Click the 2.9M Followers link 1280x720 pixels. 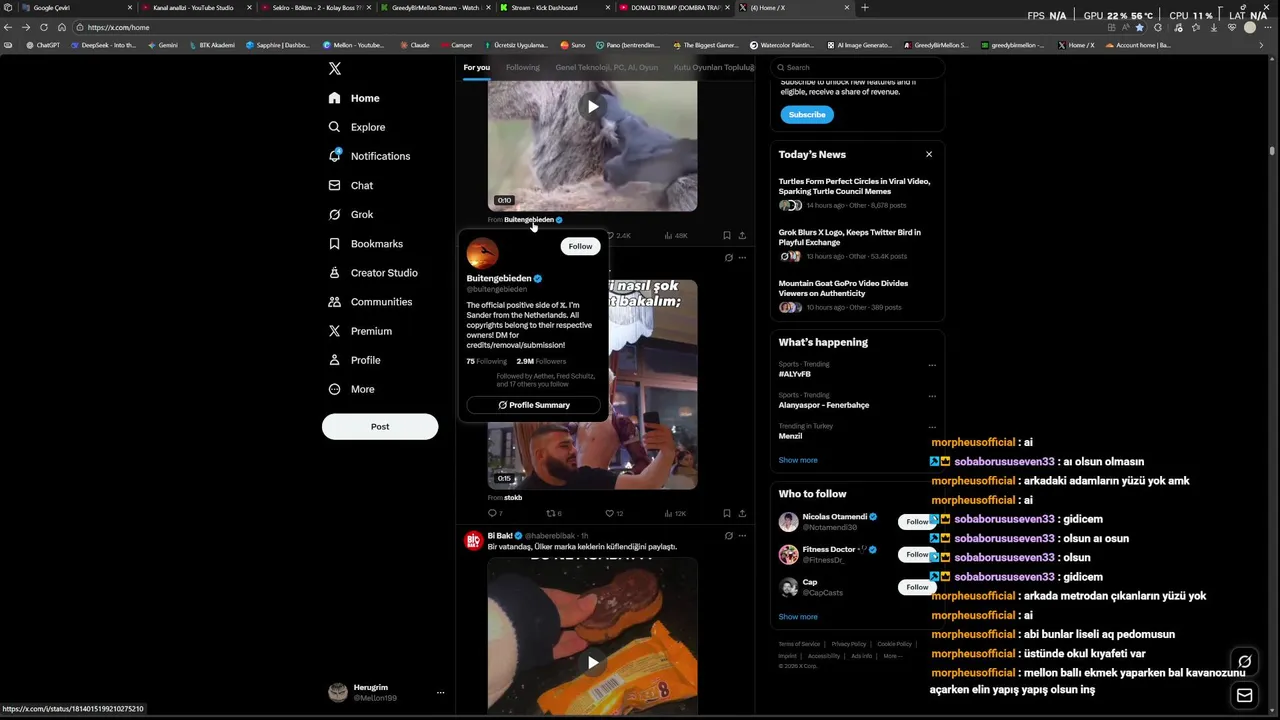(541, 361)
